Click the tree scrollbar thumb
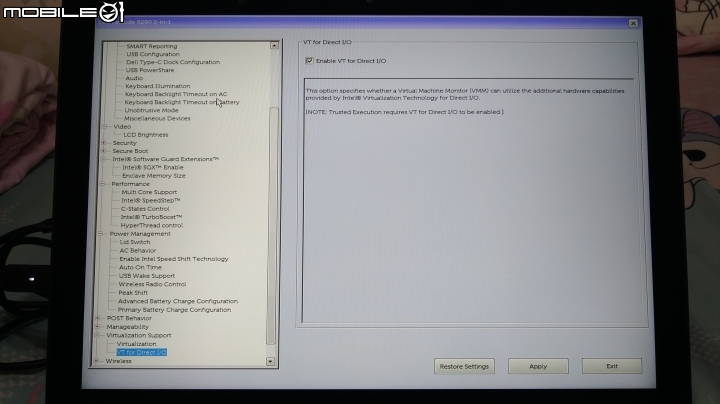720x404 pixels. click(272, 225)
